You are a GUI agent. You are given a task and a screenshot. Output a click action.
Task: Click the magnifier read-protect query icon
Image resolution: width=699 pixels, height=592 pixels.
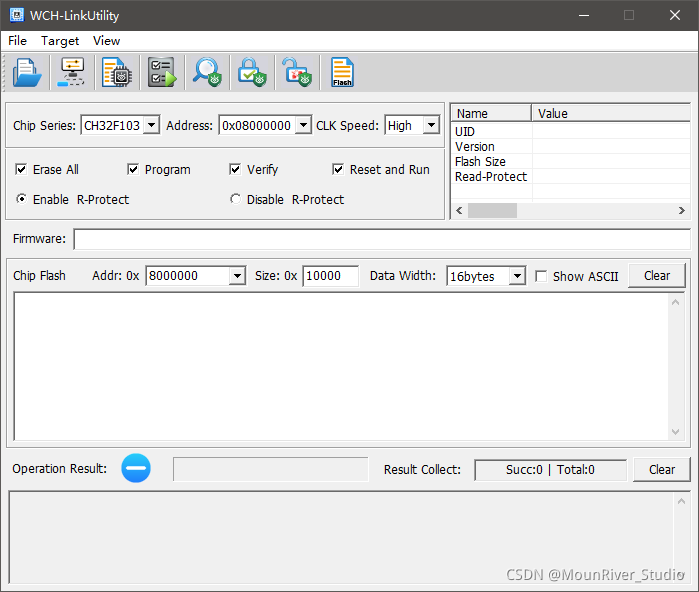coord(207,72)
